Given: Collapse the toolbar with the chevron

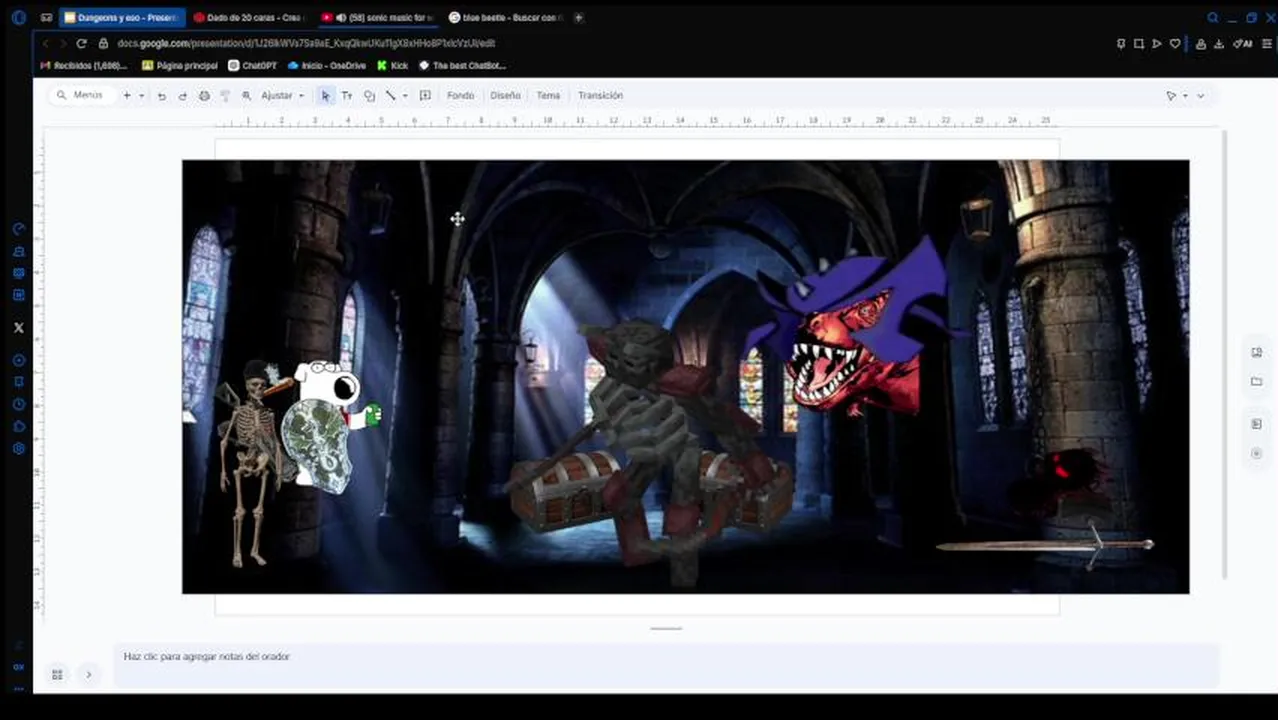Looking at the screenshot, I should [1200, 96].
